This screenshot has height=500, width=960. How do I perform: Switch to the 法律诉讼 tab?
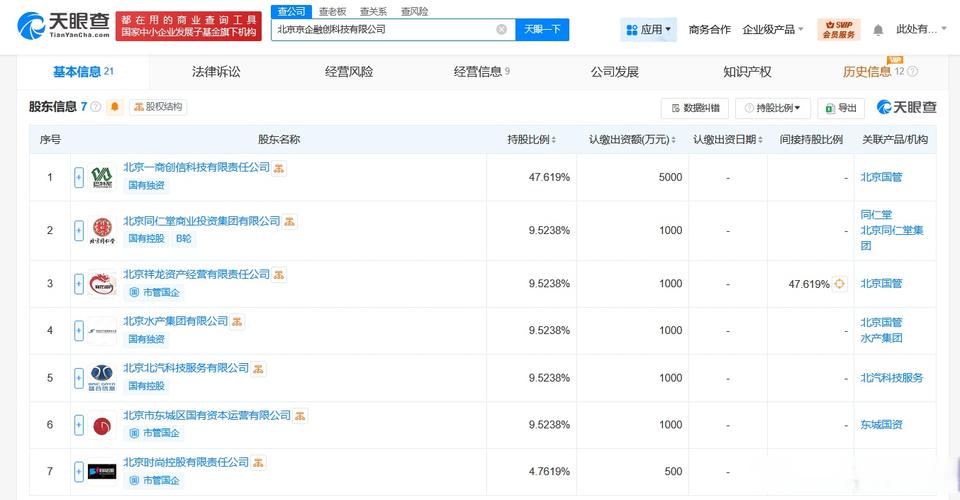[216, 72]
